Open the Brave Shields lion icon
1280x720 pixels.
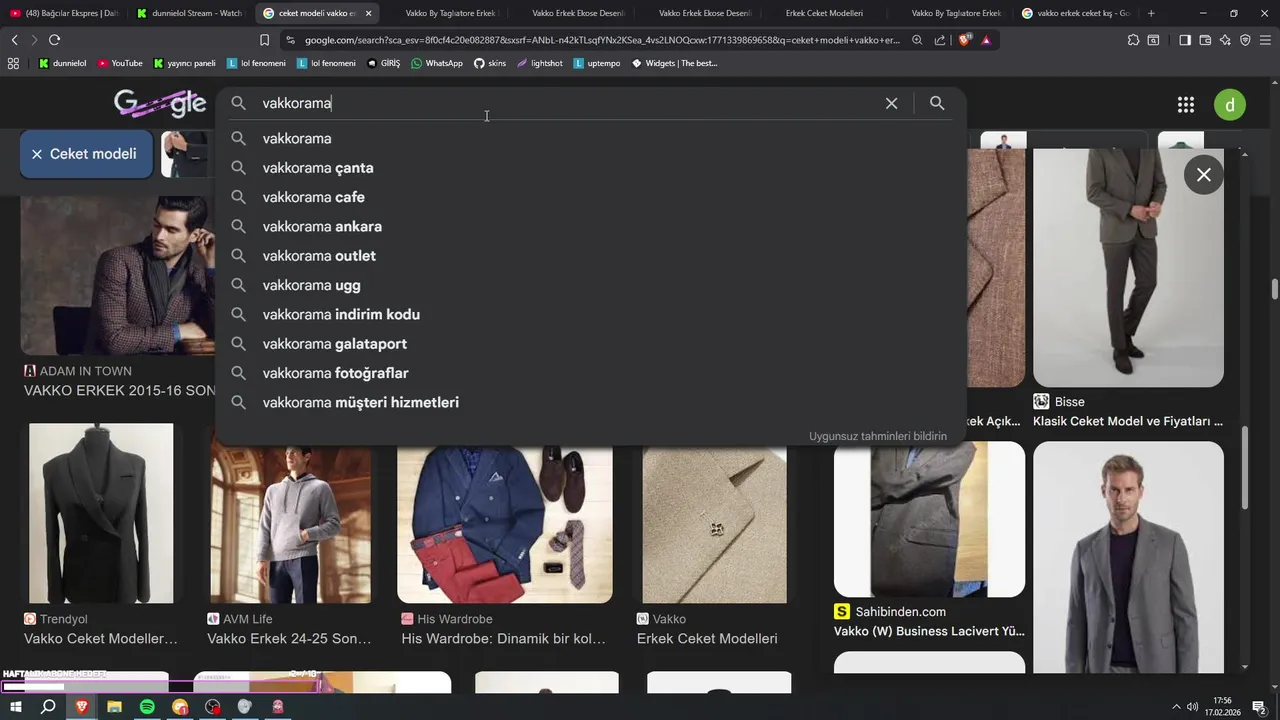(965, 40)
